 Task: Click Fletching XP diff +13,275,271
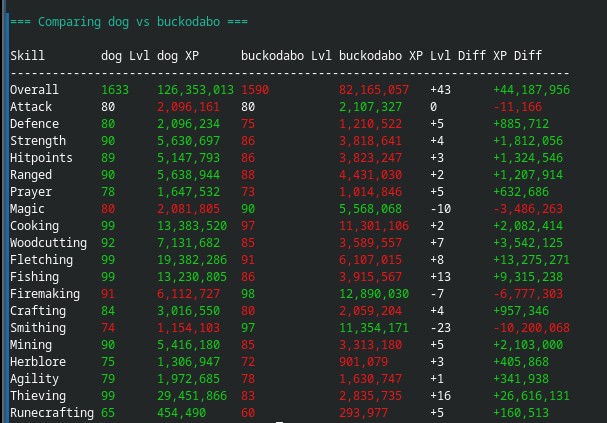[532, 260]
